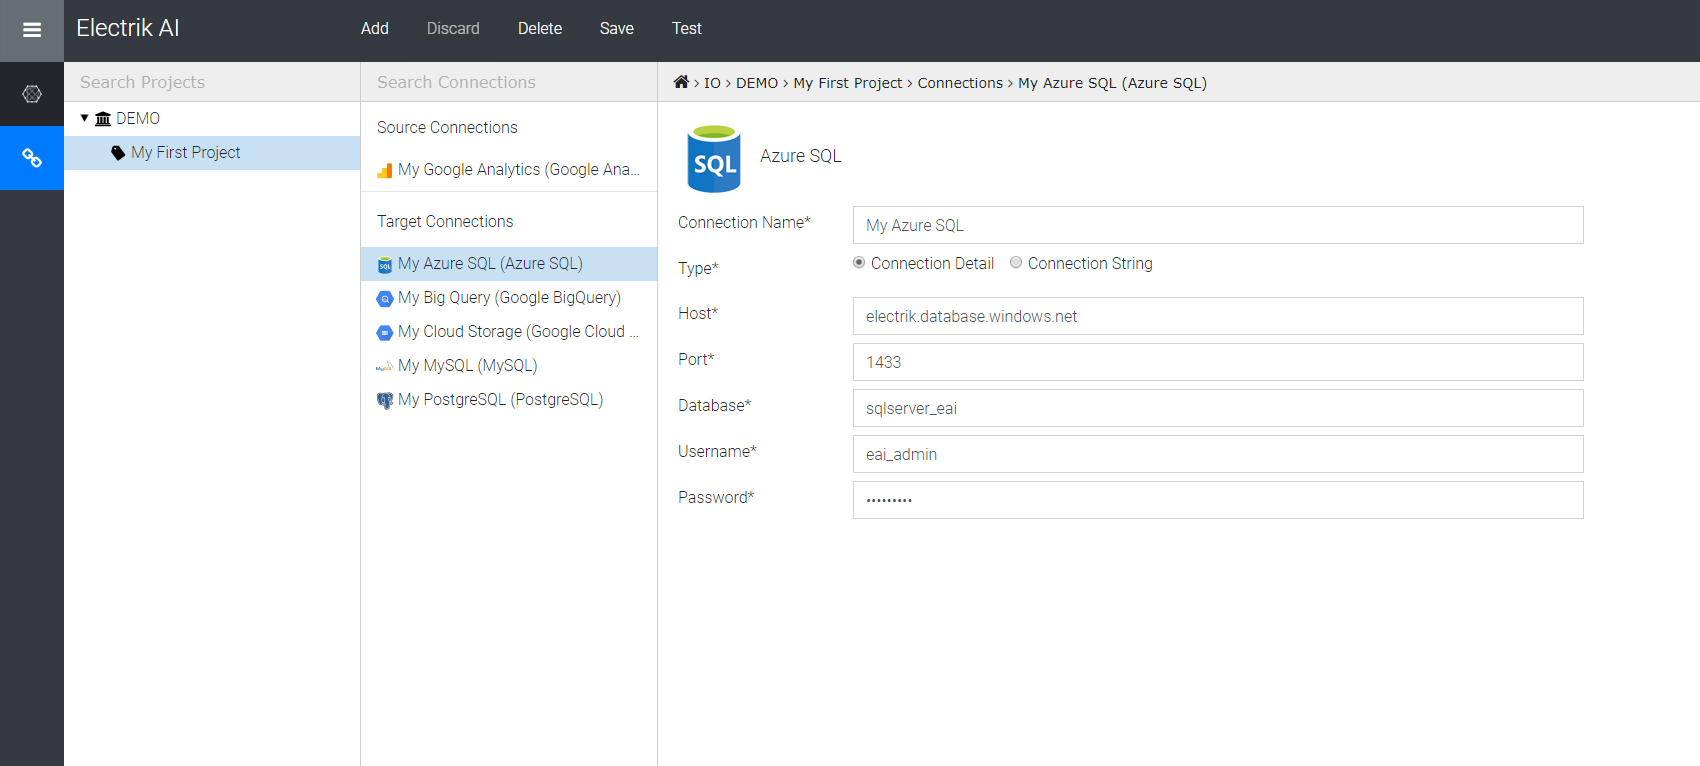Click Save in the top menu
Image resolution: width=1700 pixels, height=766 pixels.
pyautogui.click(x=616, y=29)
